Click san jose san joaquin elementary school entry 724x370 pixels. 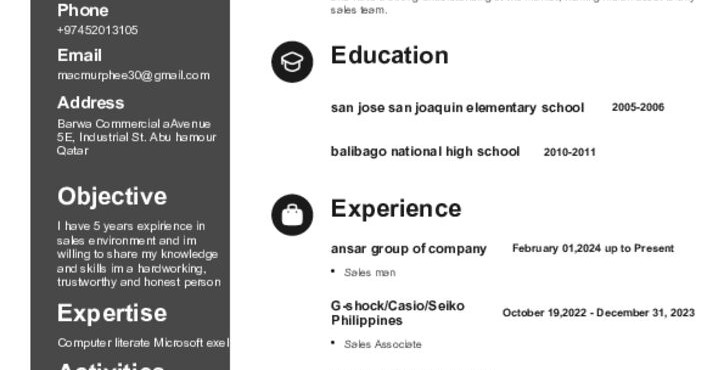point(457,108)
